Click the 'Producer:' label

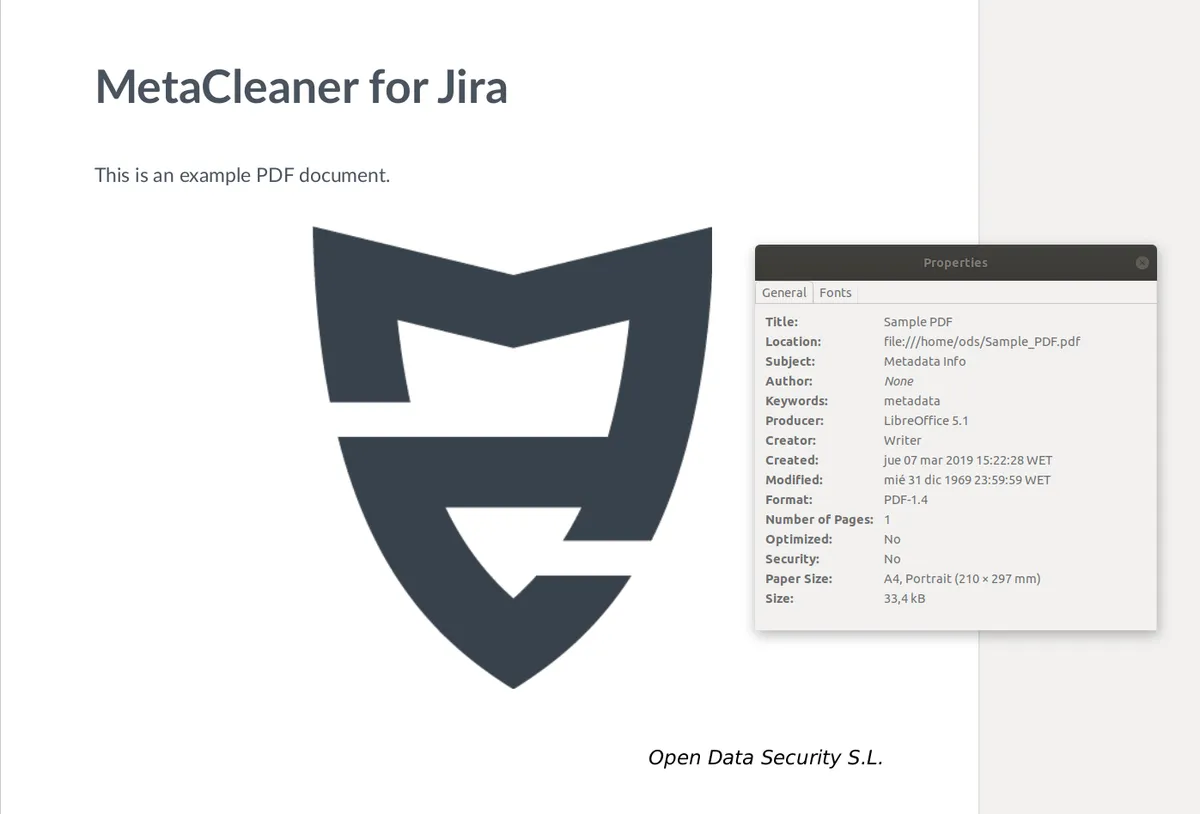coord(795,421)
